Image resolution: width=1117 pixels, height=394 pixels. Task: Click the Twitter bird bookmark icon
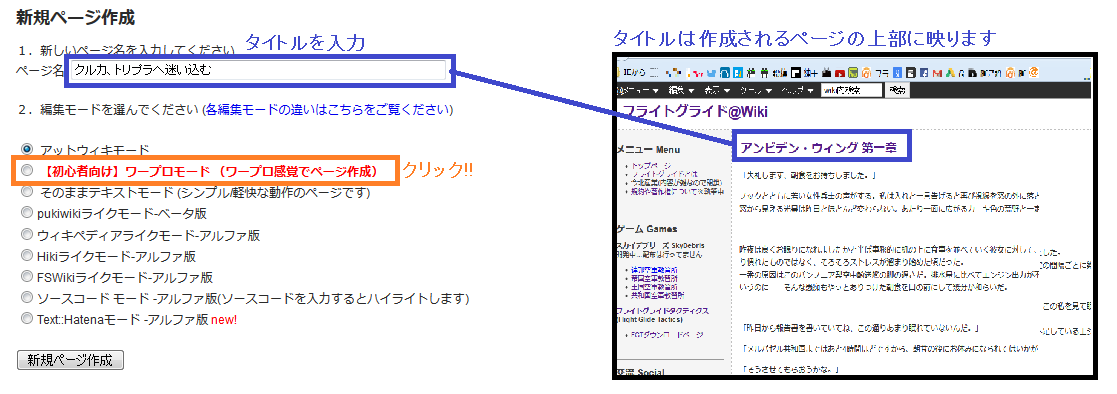pyautogui.click(x=712, y=72)
